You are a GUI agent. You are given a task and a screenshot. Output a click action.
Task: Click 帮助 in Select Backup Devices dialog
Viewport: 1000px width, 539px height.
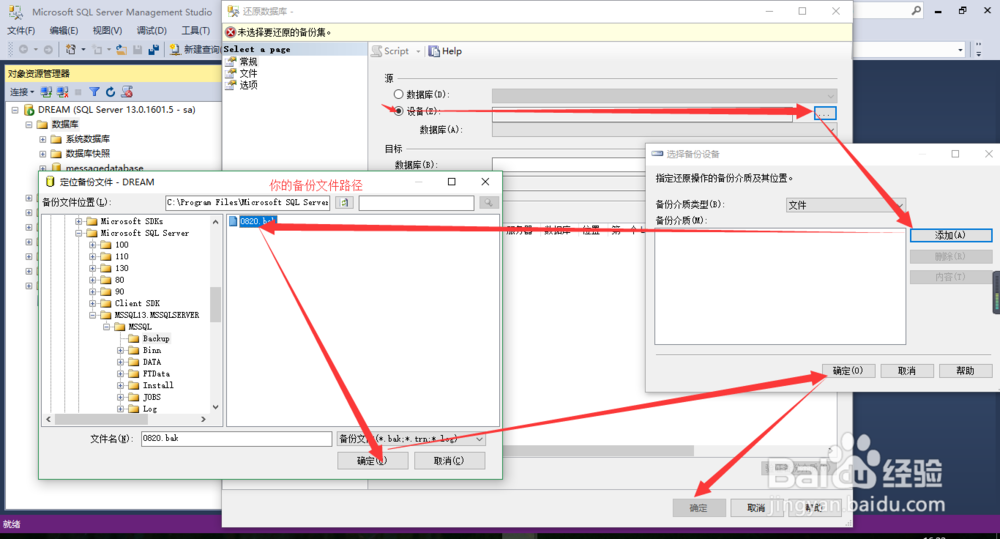tap(966, 371)
